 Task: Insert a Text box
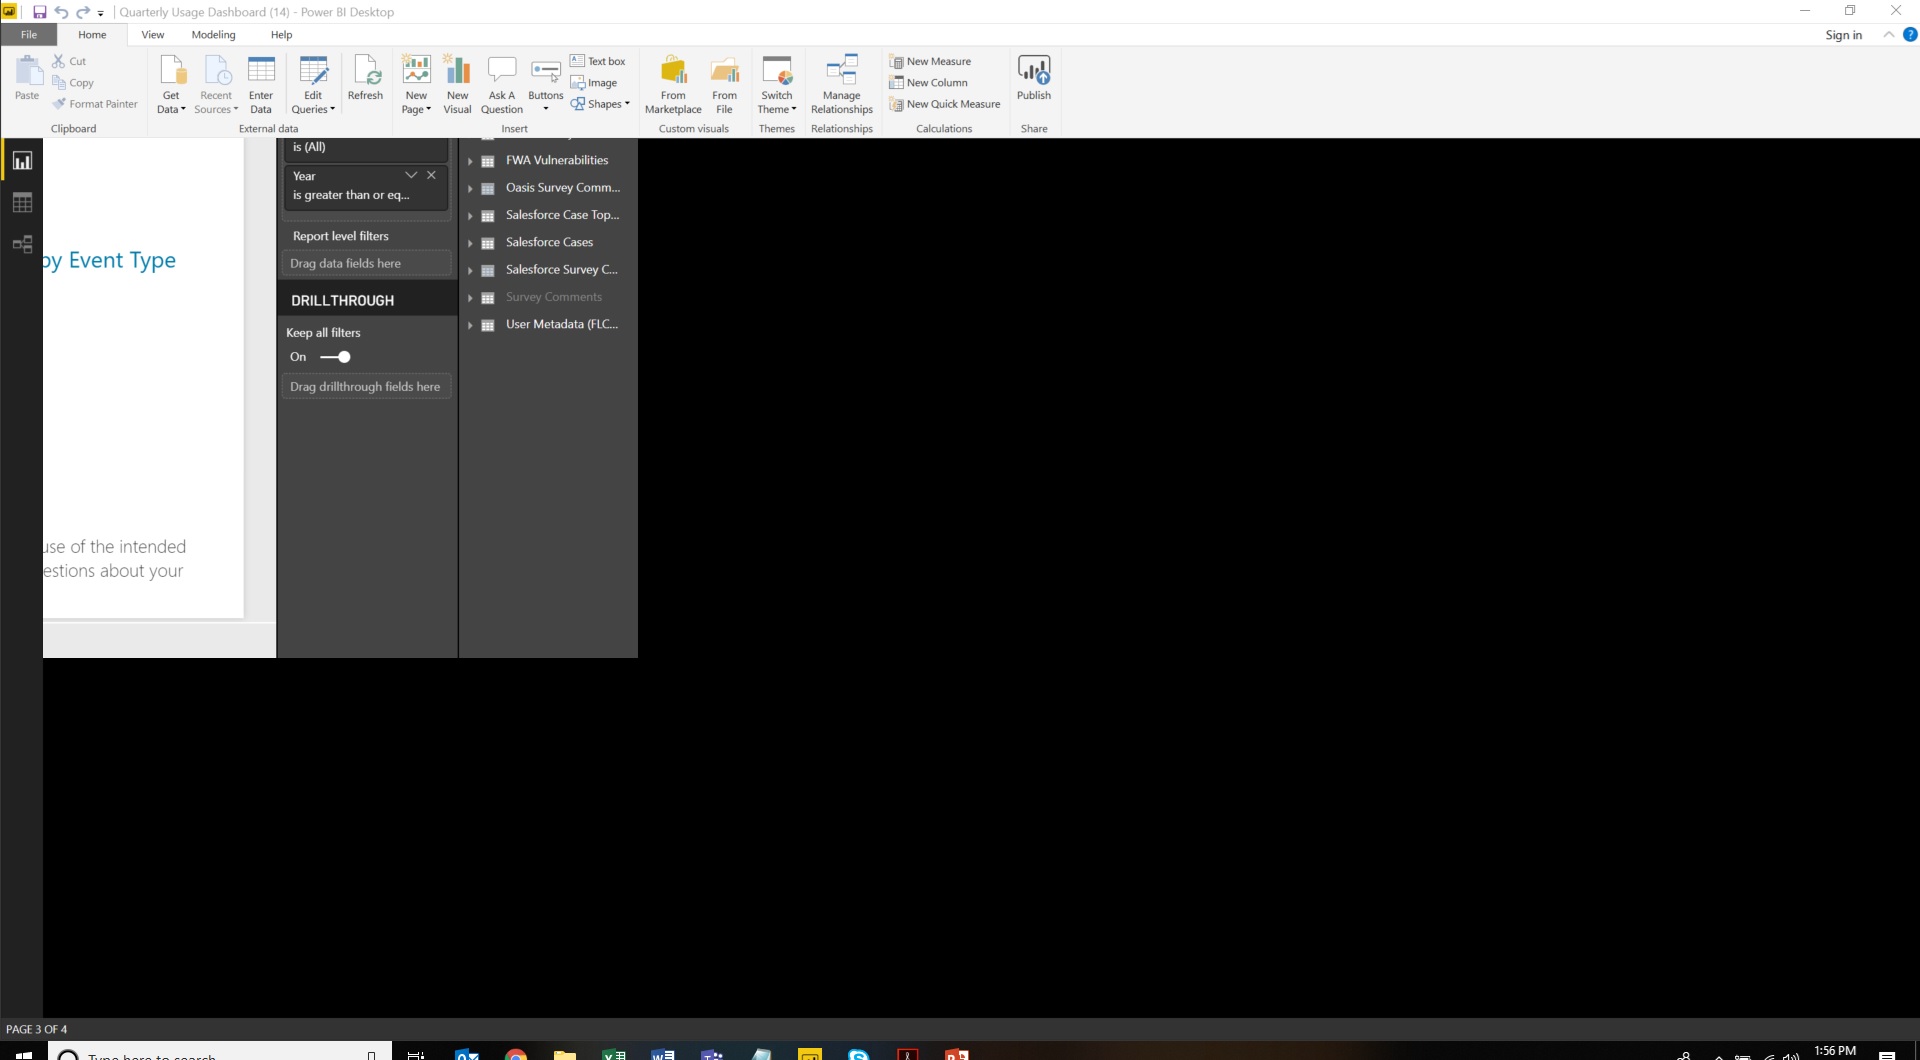pos(598,61)
